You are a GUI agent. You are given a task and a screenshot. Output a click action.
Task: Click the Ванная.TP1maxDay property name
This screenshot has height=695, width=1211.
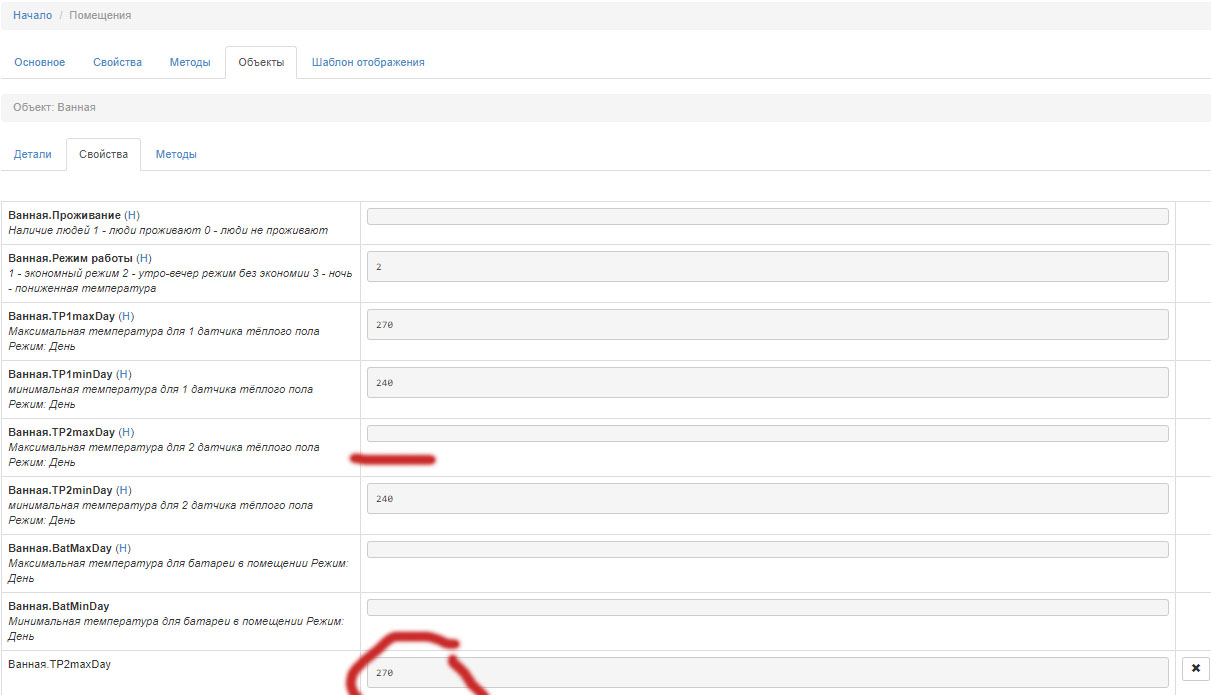coord(61,316)
